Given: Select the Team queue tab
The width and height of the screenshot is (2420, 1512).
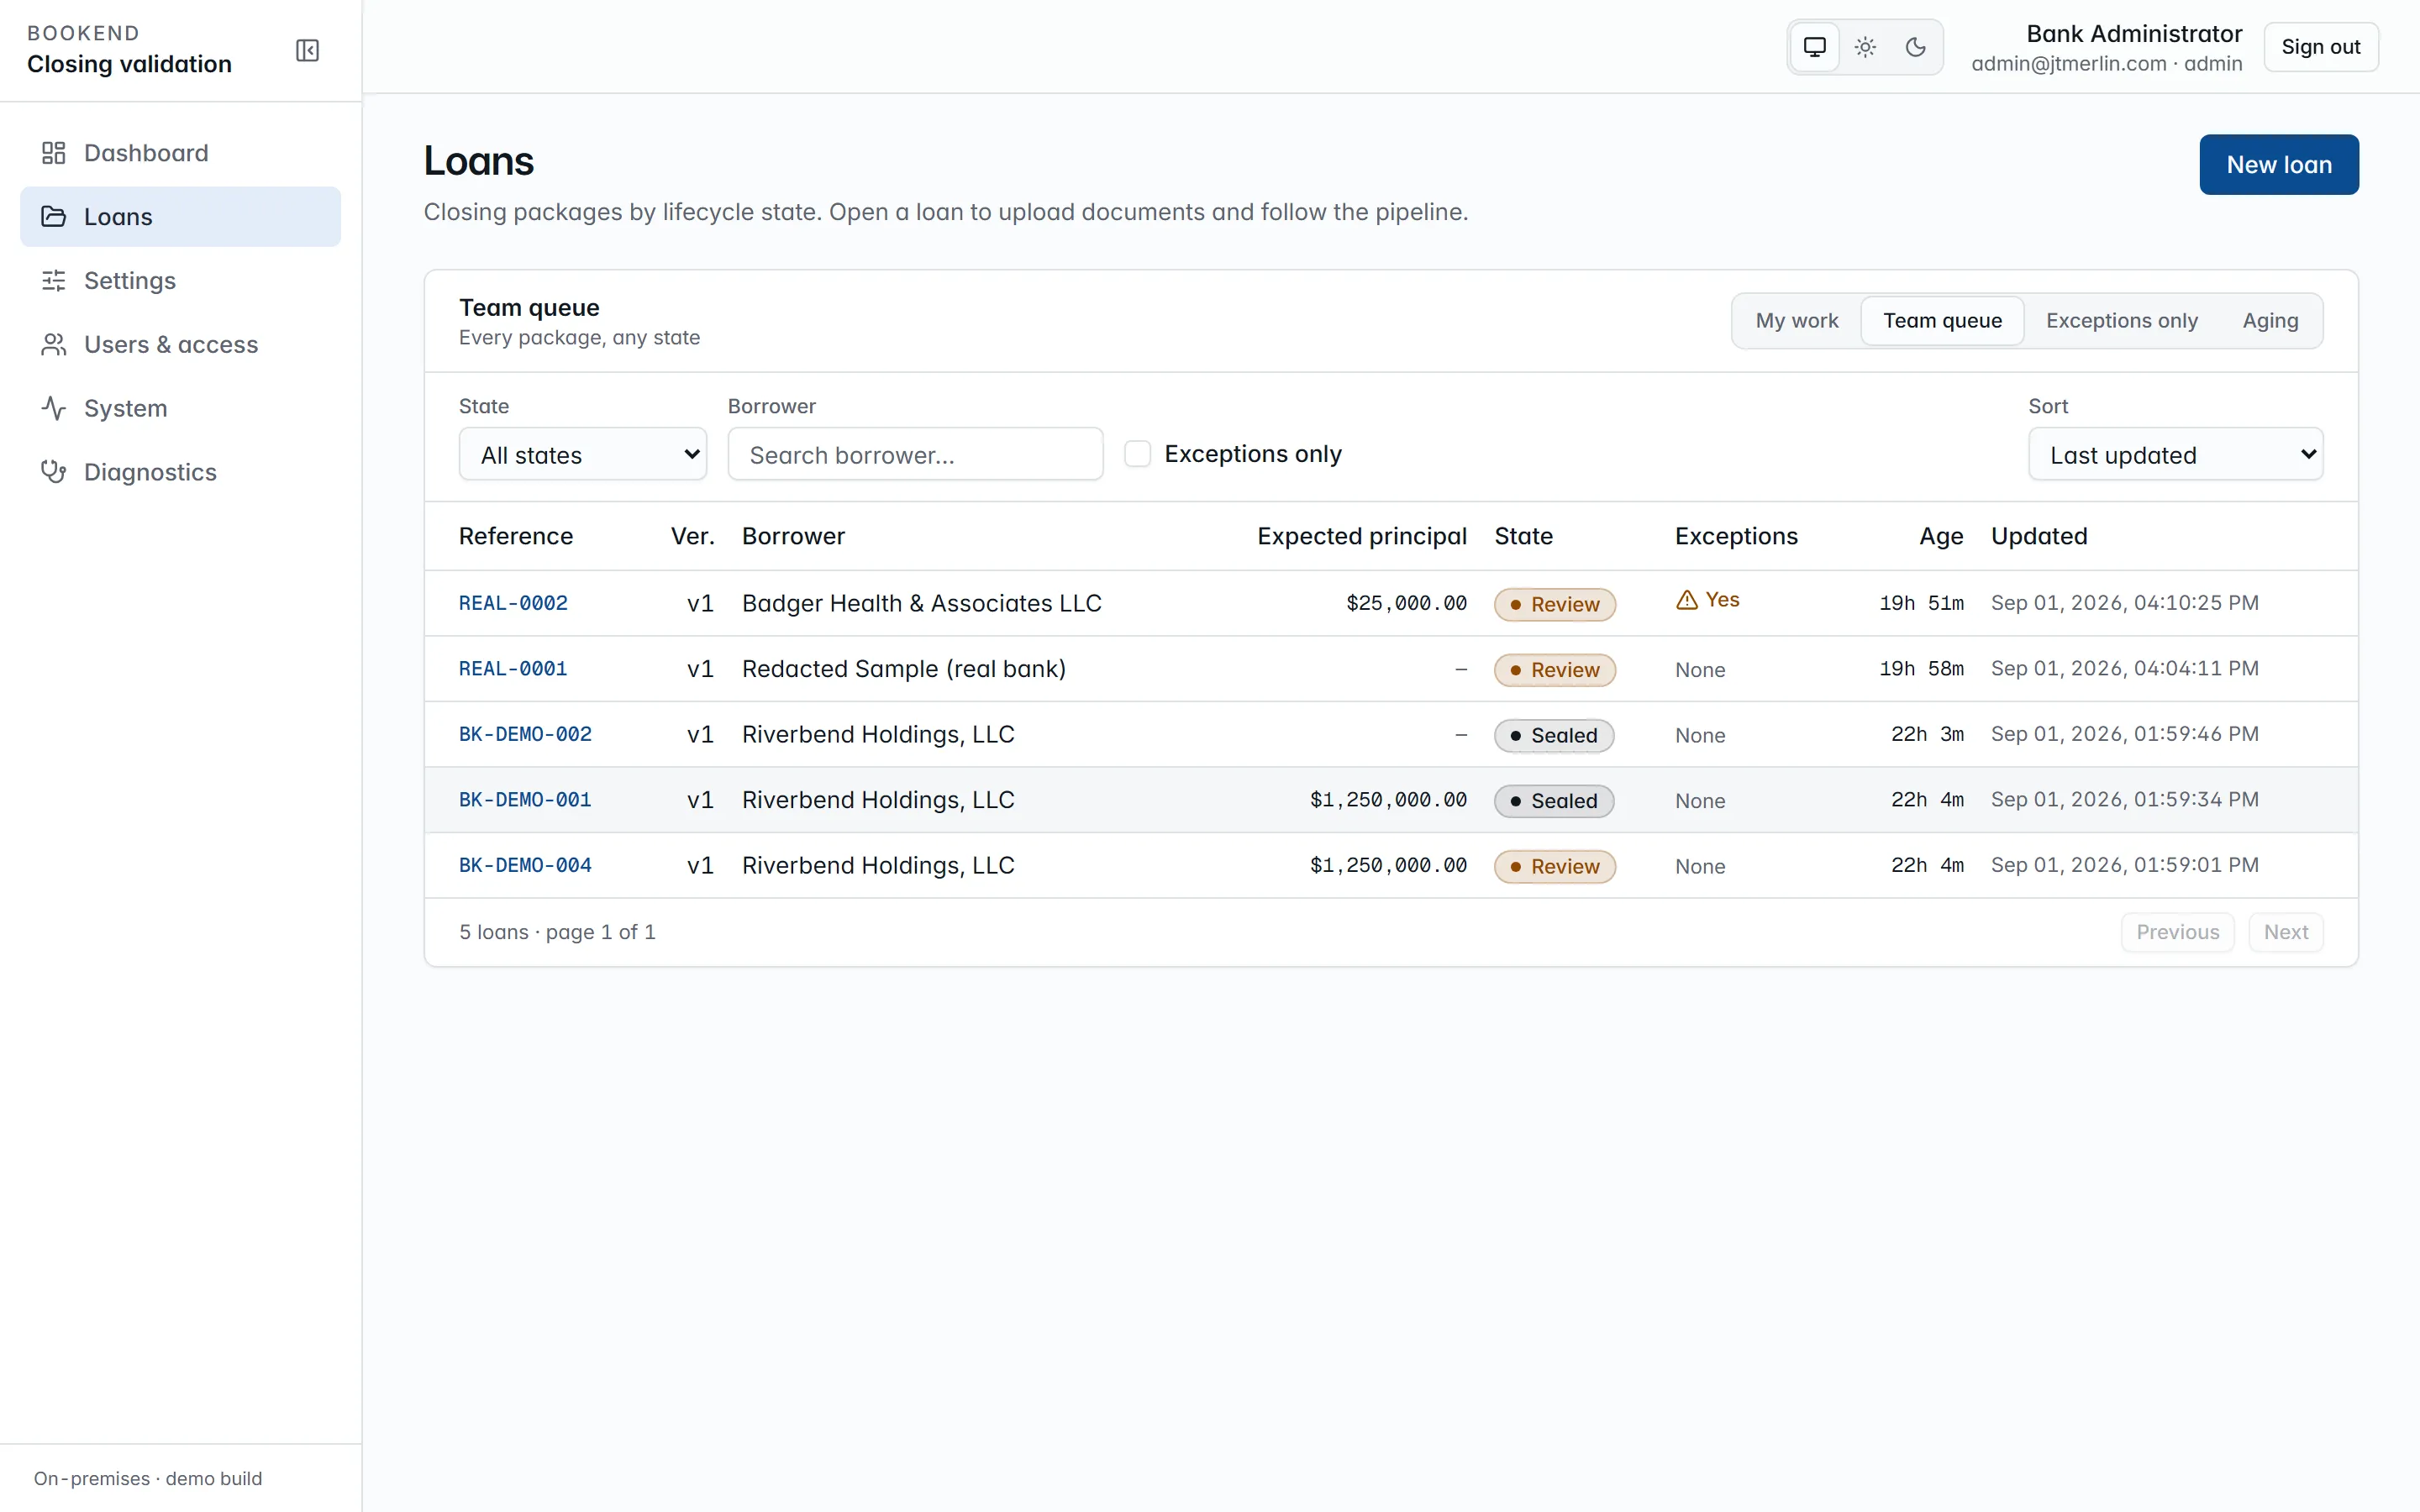Looking at the screenshot, I should click(x=1942, y=321).
